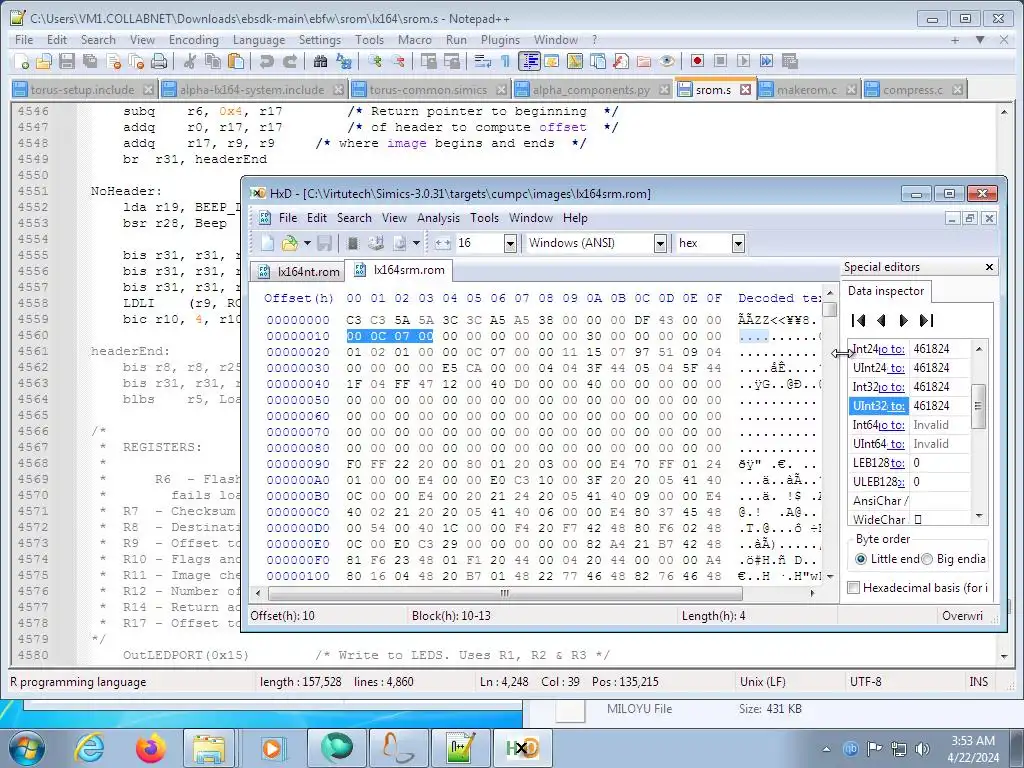This screenshot has width=1024, height=768.
Task: Open HxD Tools menu
Action: pos(485,218)
